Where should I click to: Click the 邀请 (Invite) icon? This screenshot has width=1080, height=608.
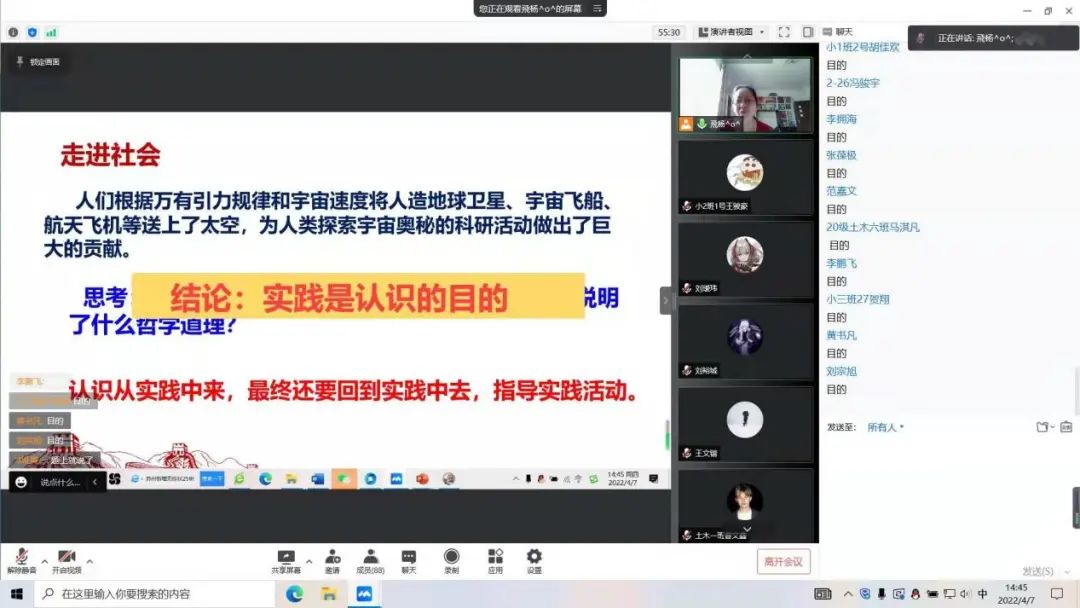332,559
